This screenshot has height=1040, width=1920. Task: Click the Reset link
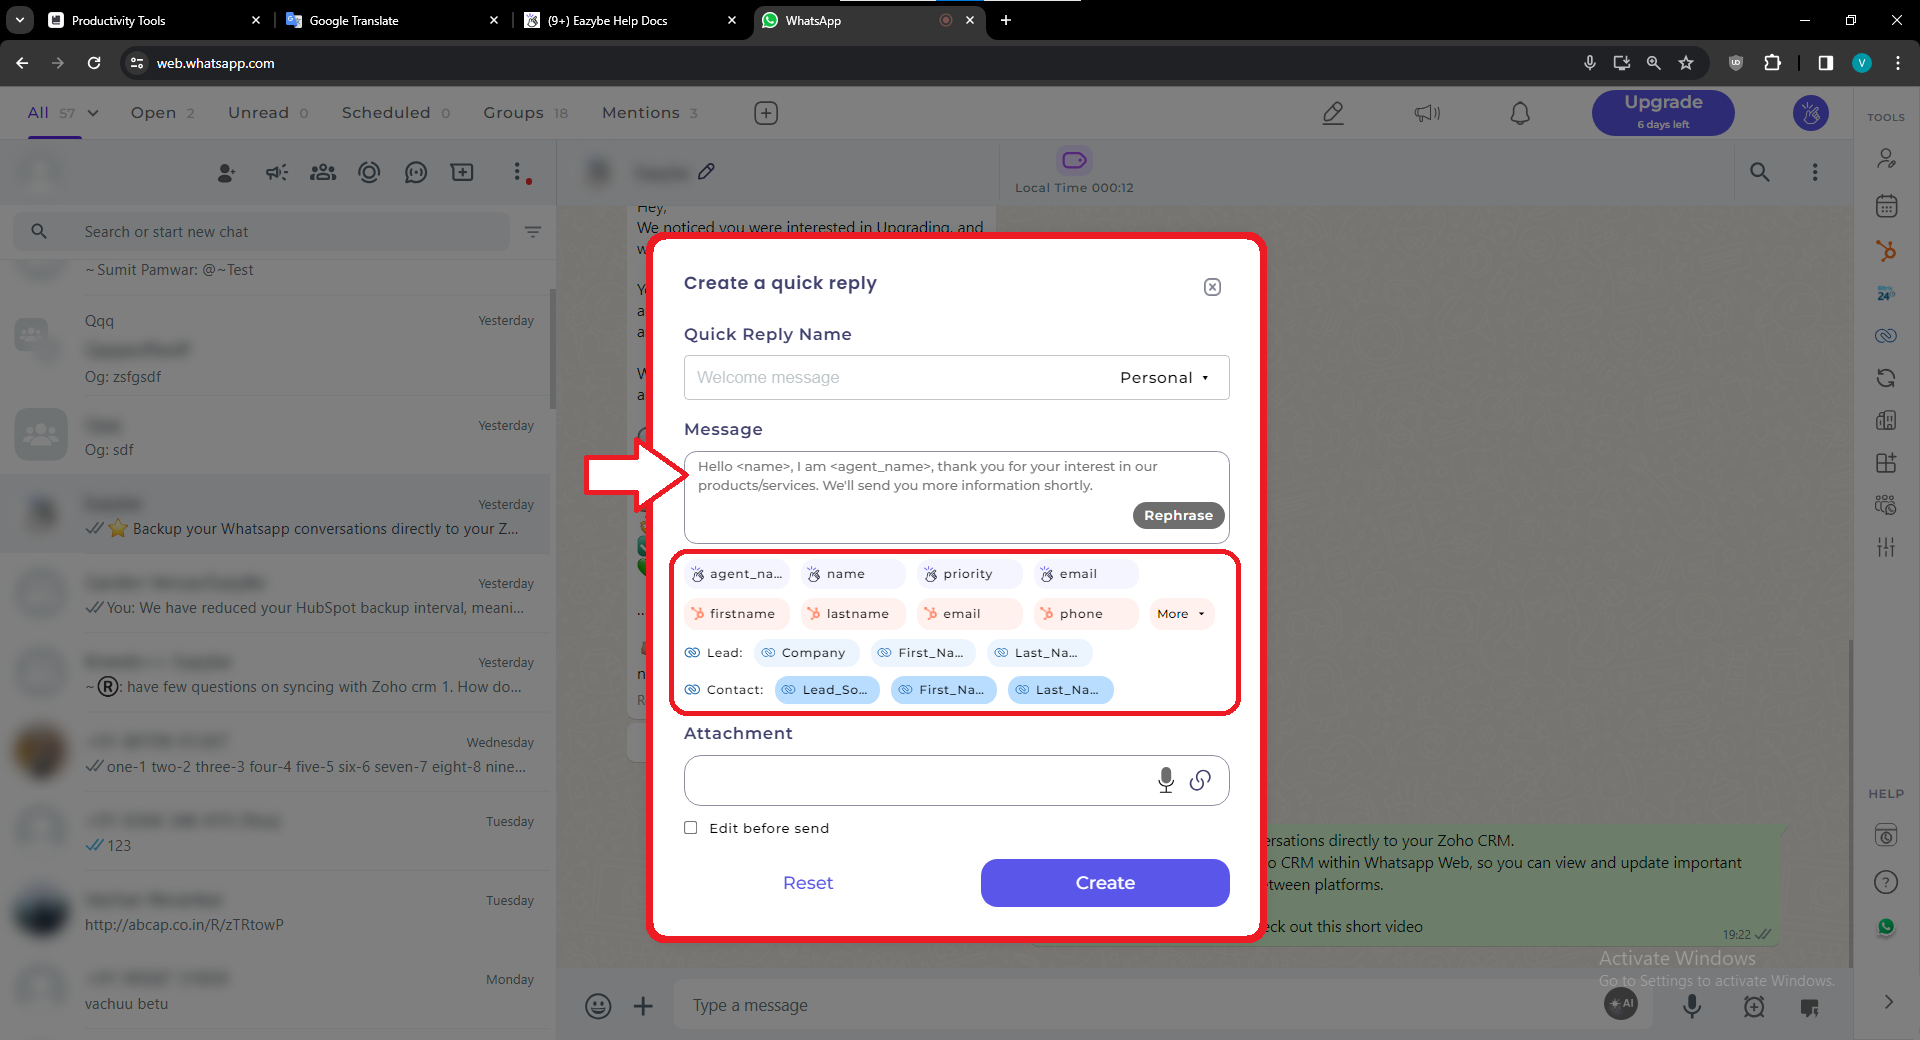pos(808,883)
